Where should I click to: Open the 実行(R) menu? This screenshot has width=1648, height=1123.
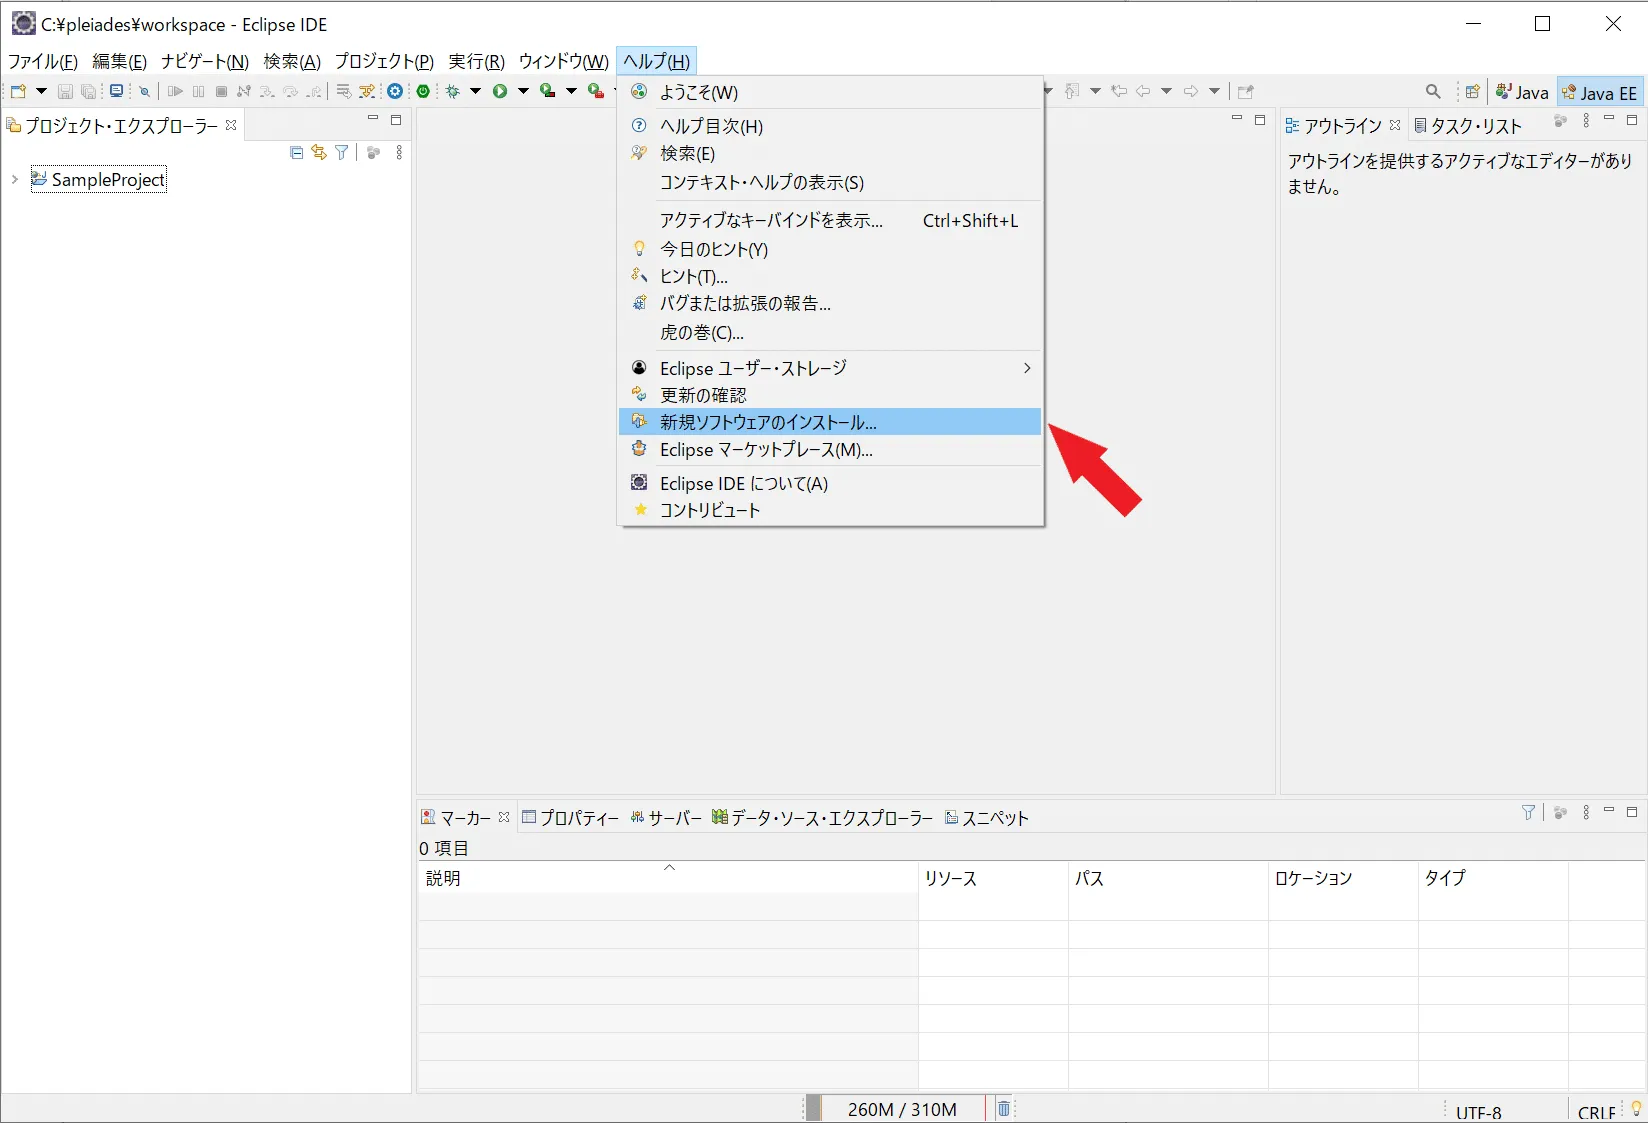point(476,61)
